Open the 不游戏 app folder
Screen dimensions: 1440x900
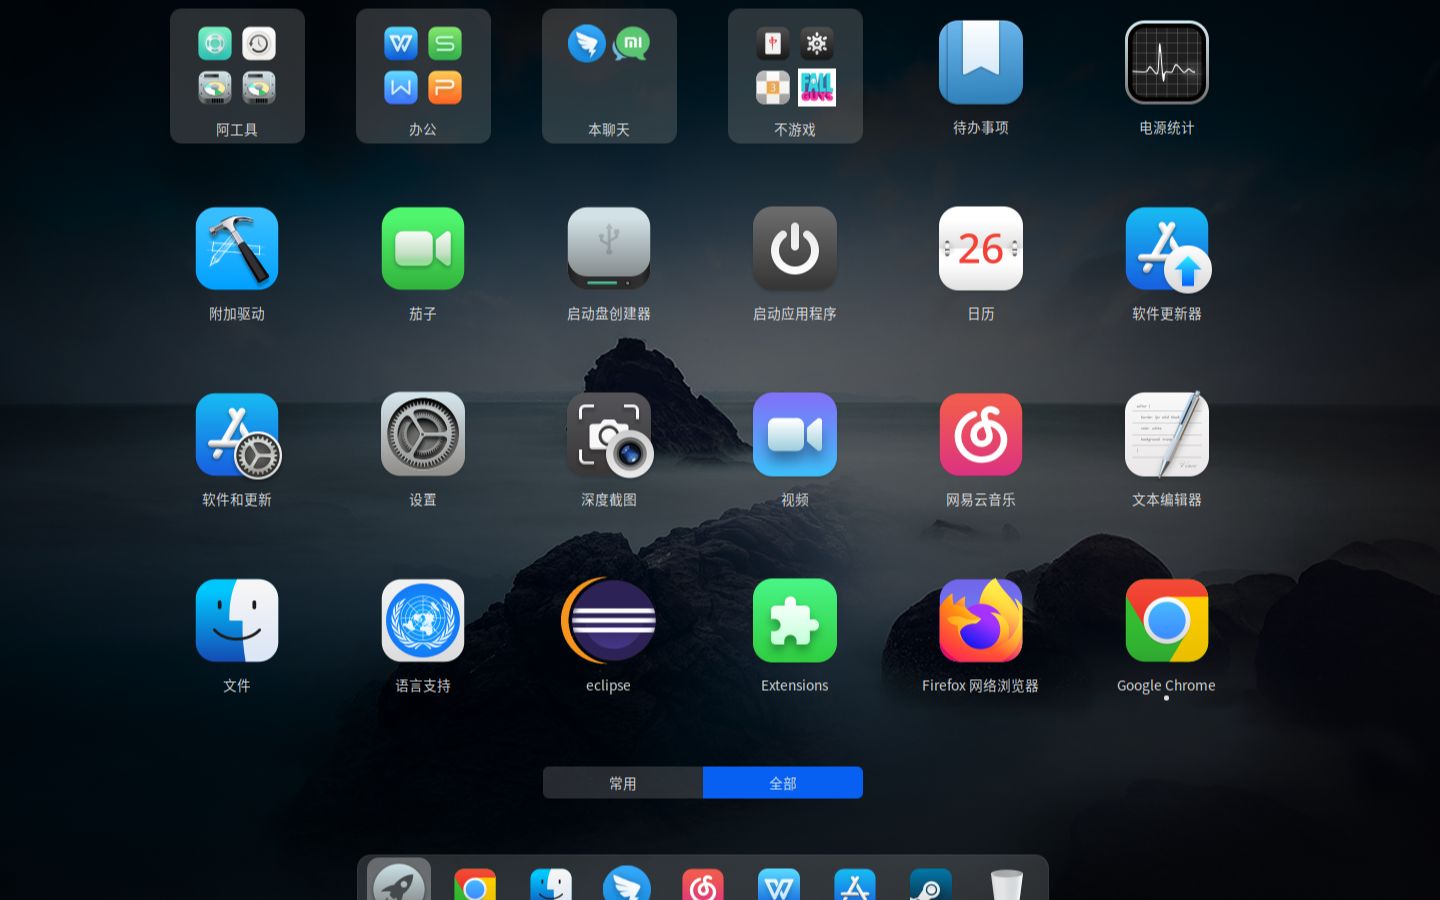point(795,76)
